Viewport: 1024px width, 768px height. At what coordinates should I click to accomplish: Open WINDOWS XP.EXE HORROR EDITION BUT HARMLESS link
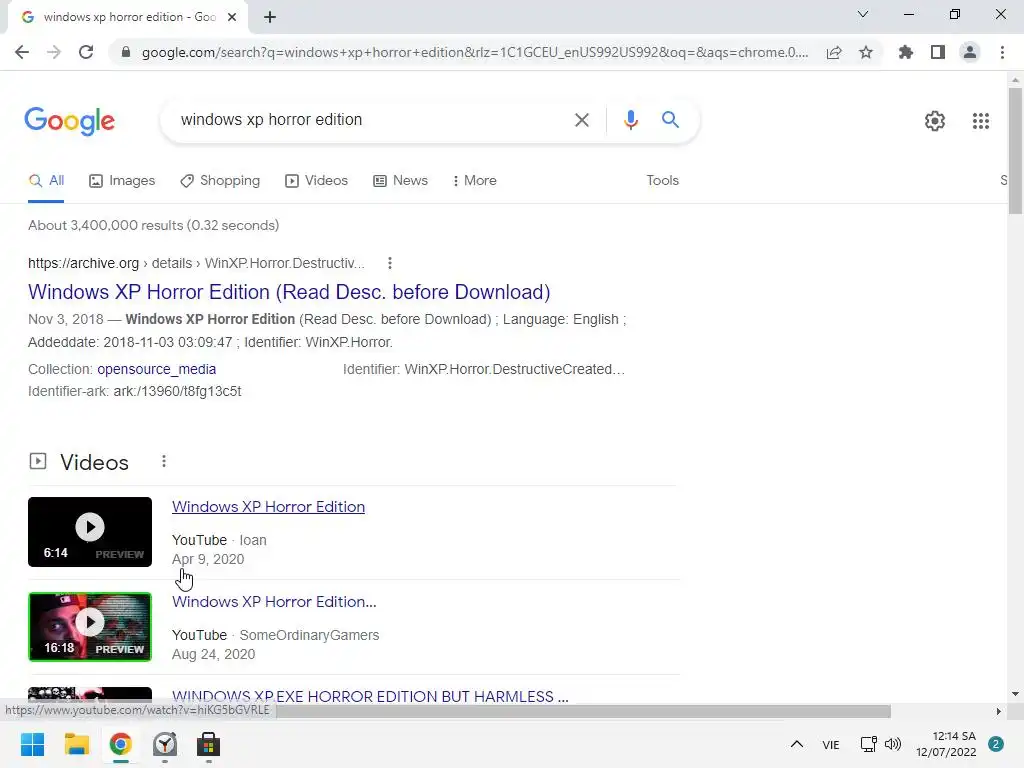[x=370, y=696]
